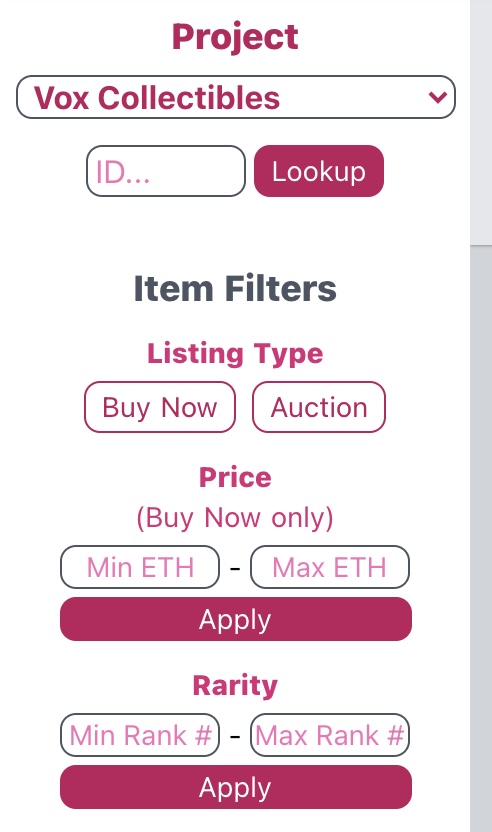Click the scrollbar track below the thumb
Screen dimensions: 492x832
[481, 539]
